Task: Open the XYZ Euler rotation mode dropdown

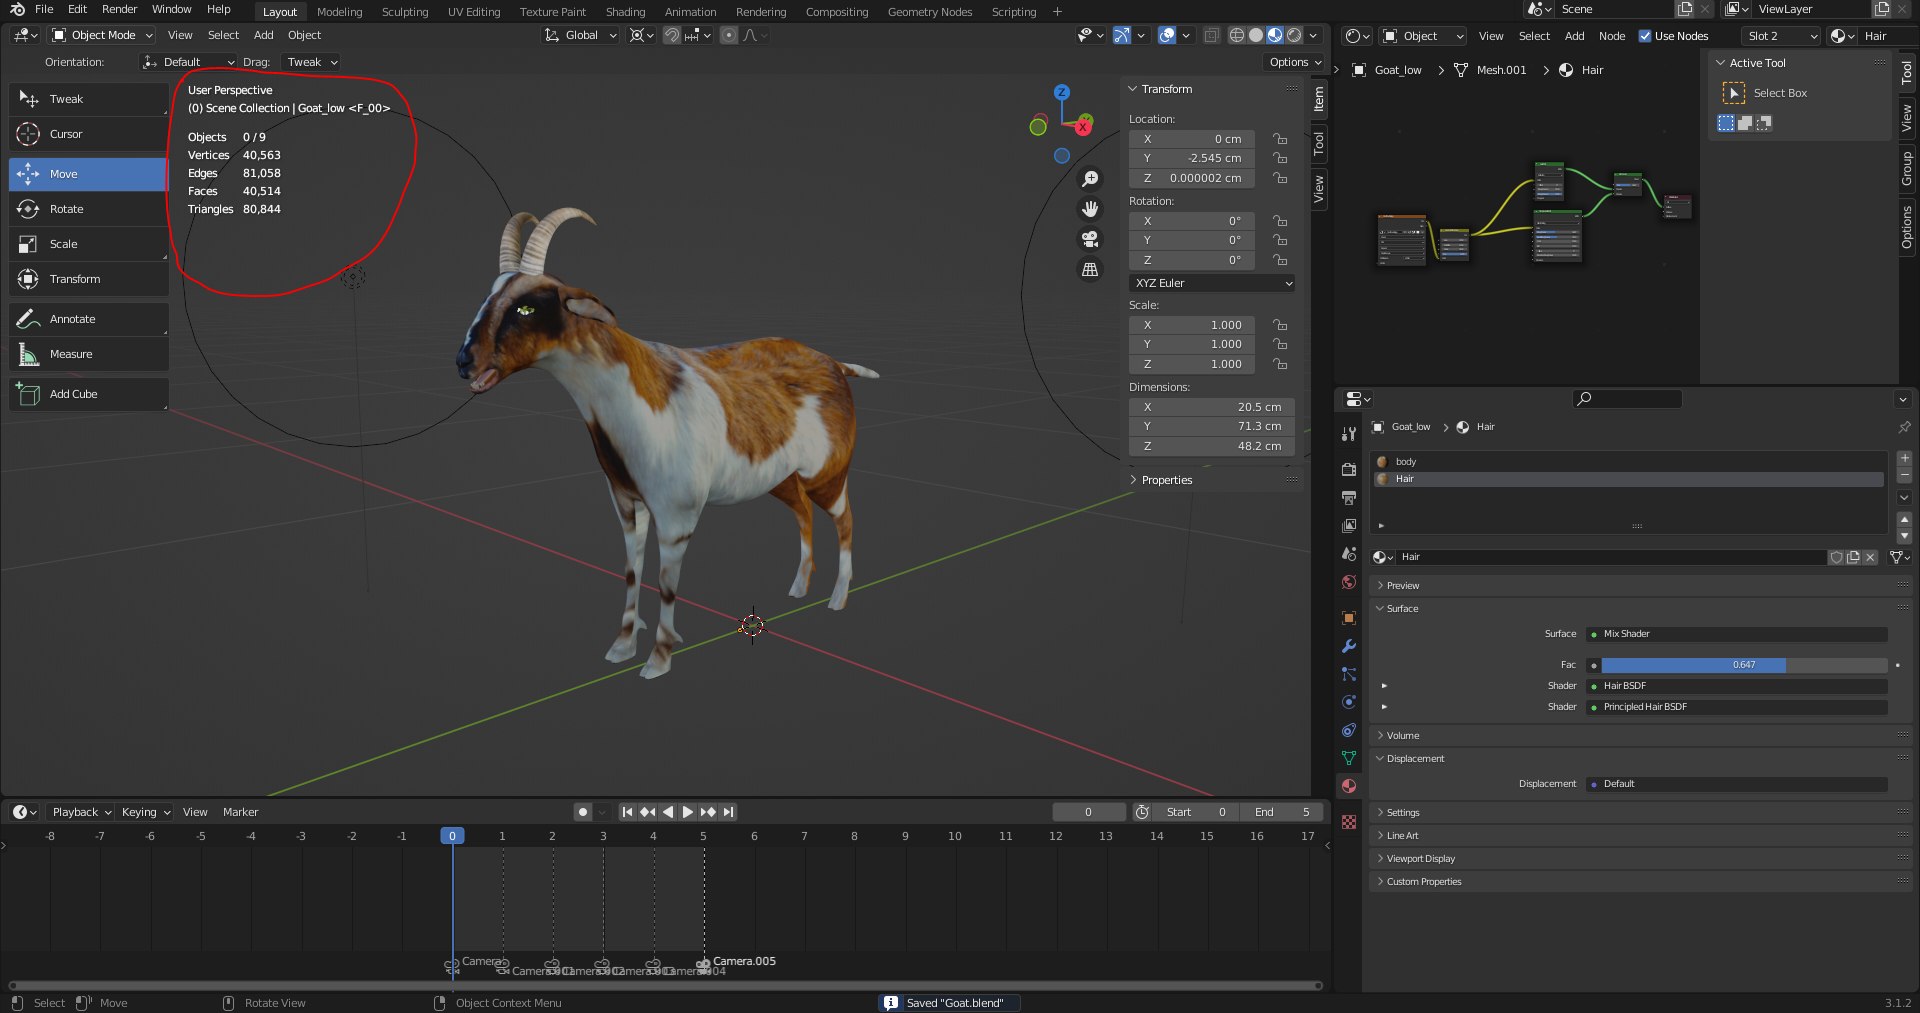Action: (1212, 283)
